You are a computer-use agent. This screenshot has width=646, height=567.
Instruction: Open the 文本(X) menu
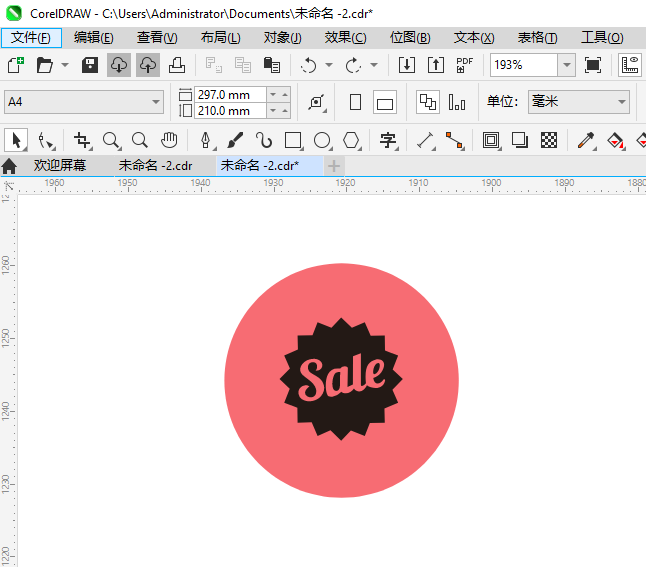[x=474, y=38]
